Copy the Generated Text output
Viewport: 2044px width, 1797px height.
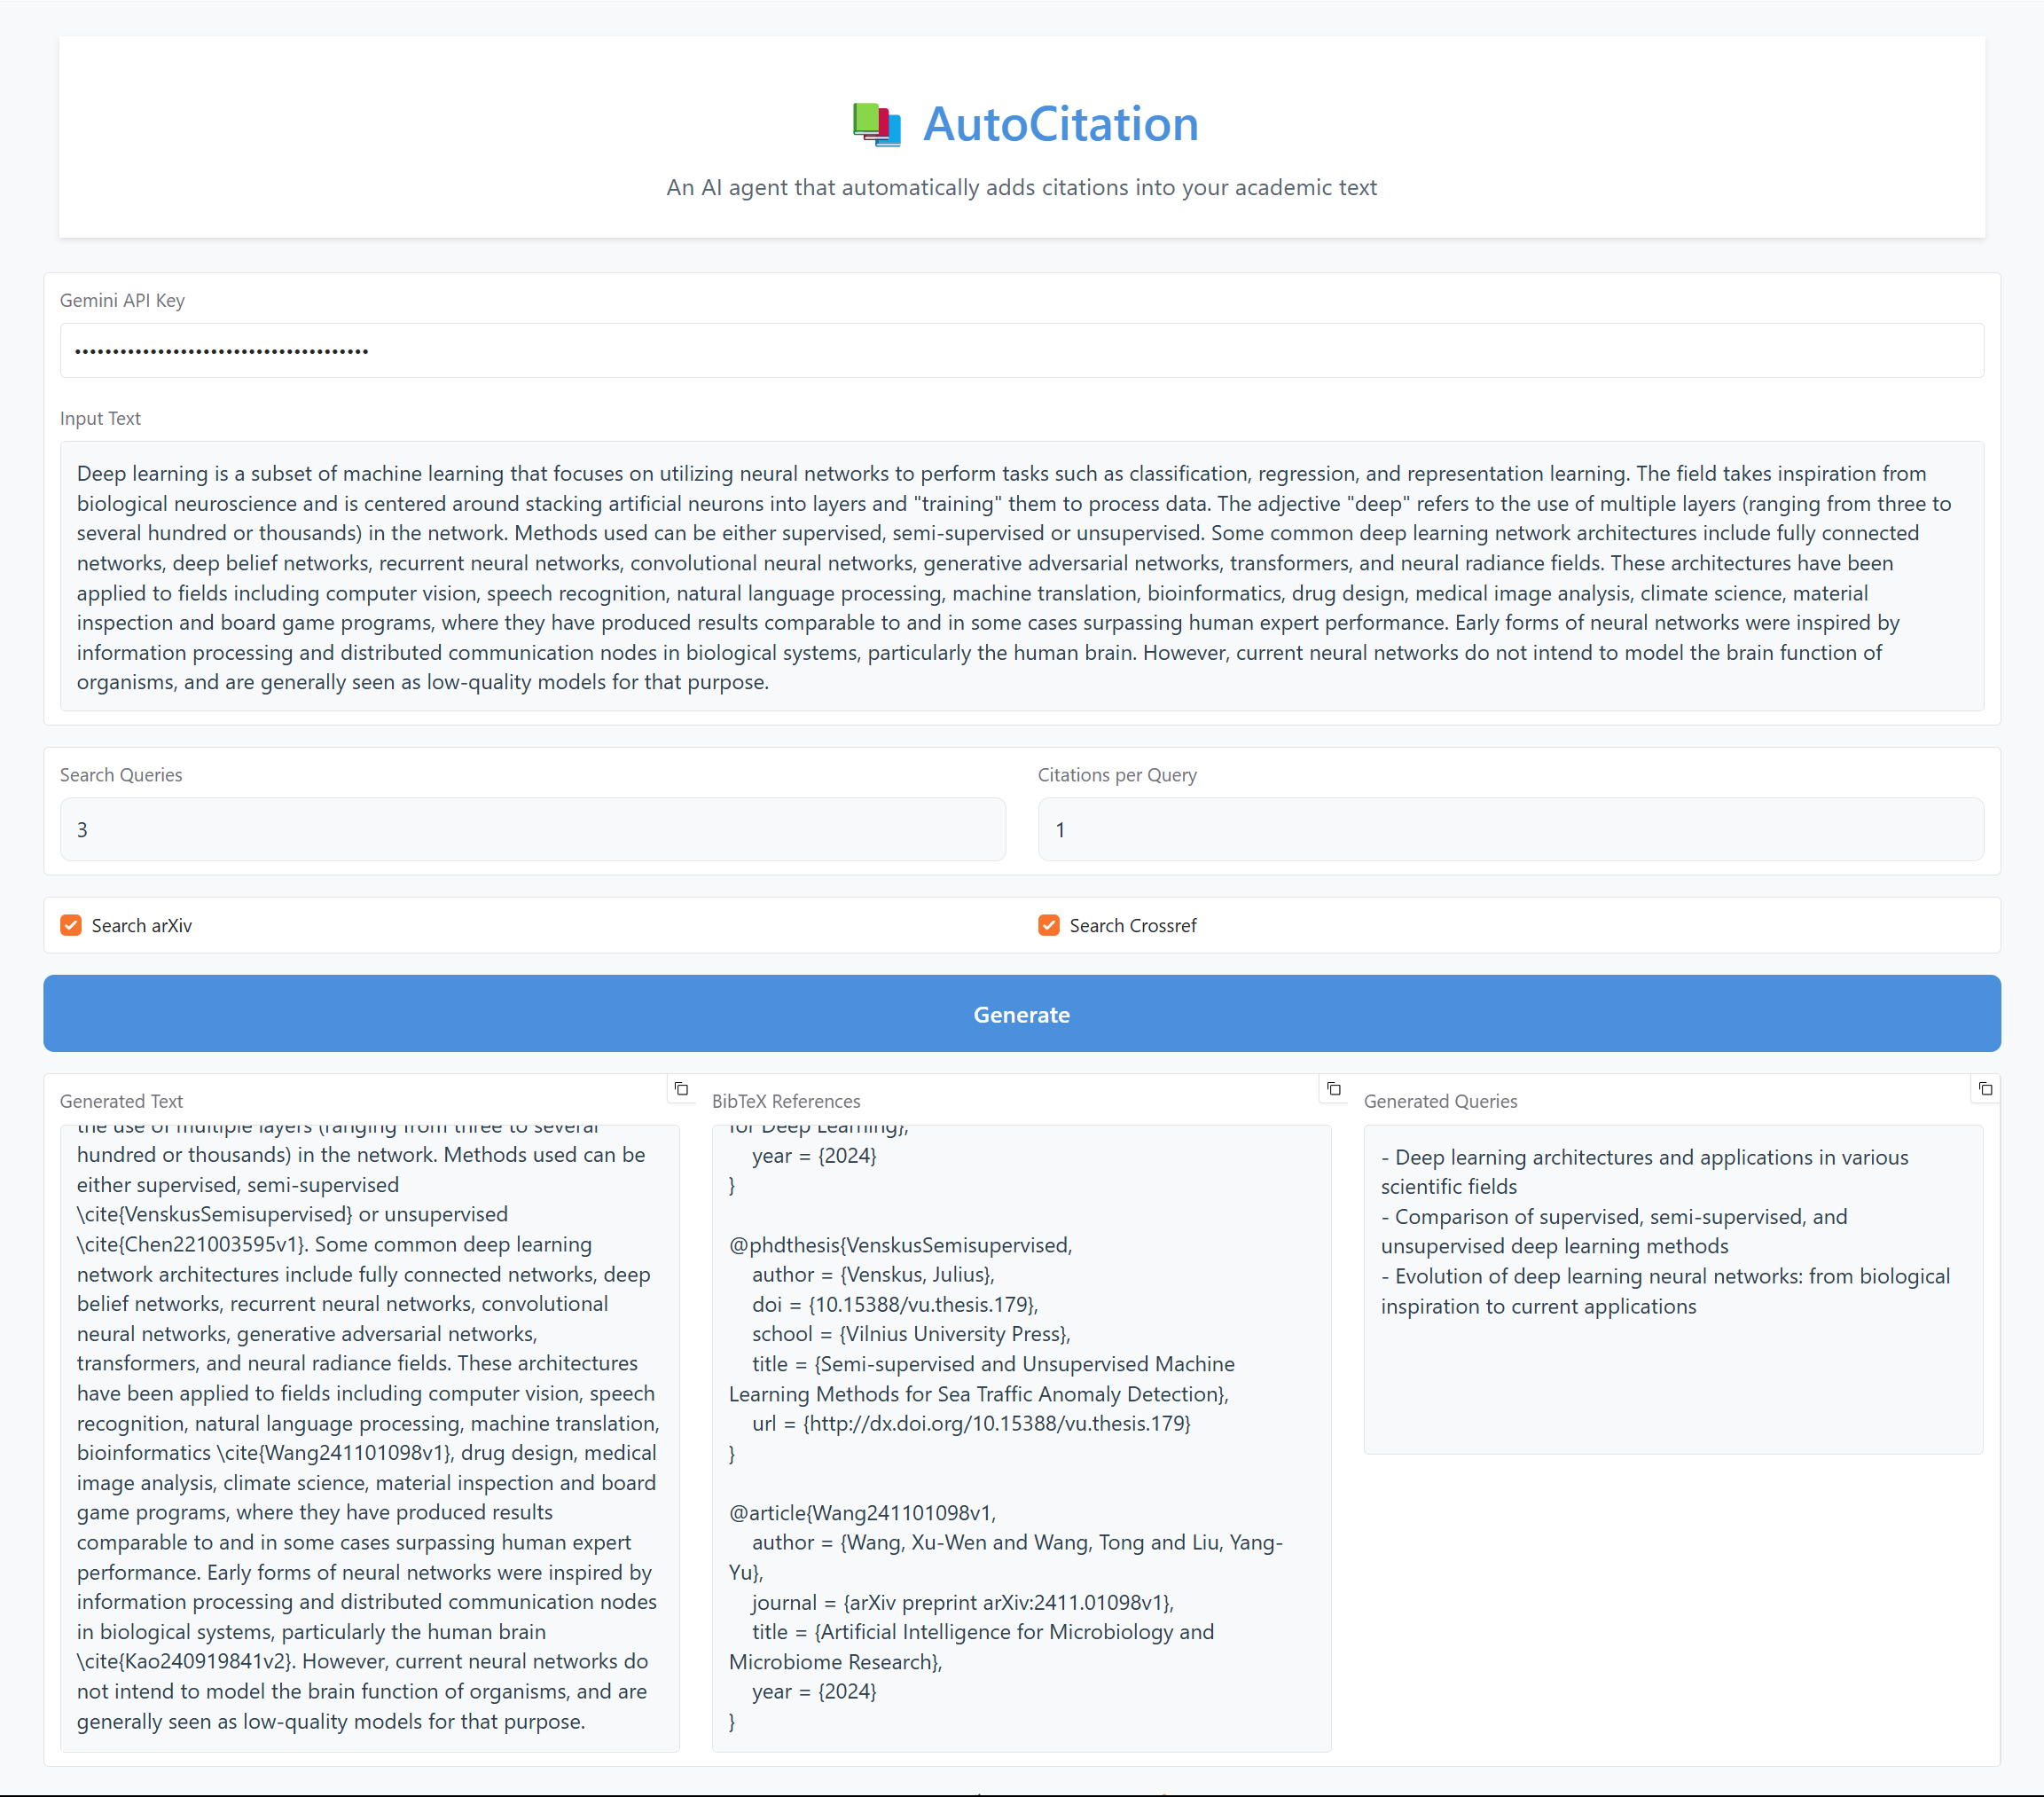681,1089
